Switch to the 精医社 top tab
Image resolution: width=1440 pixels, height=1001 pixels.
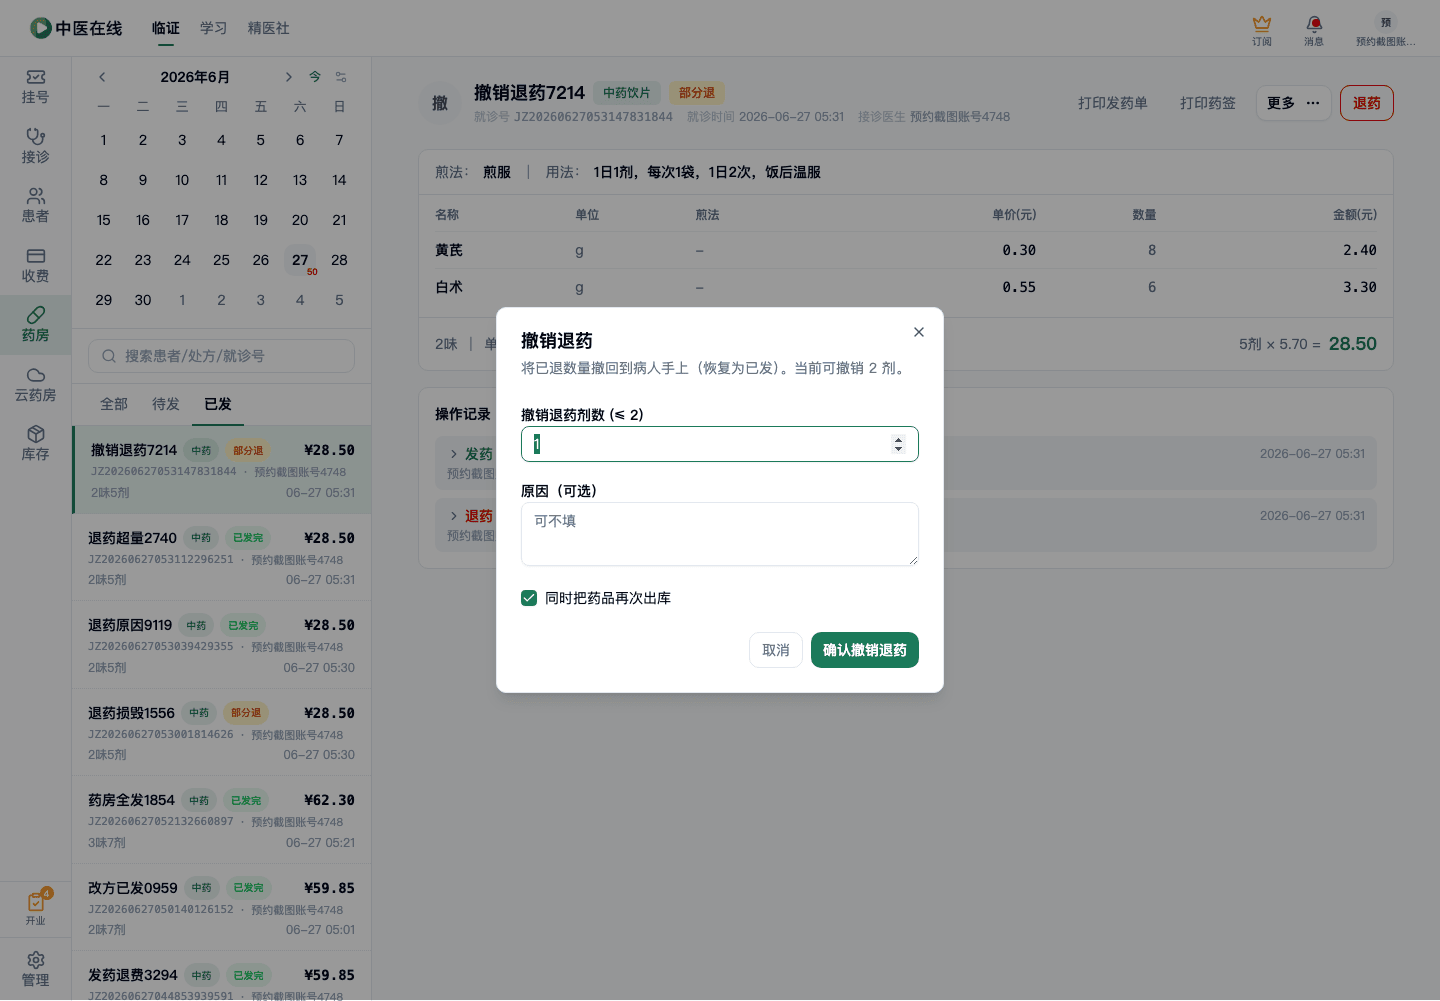pyautogui.click(x=269, y=28)
